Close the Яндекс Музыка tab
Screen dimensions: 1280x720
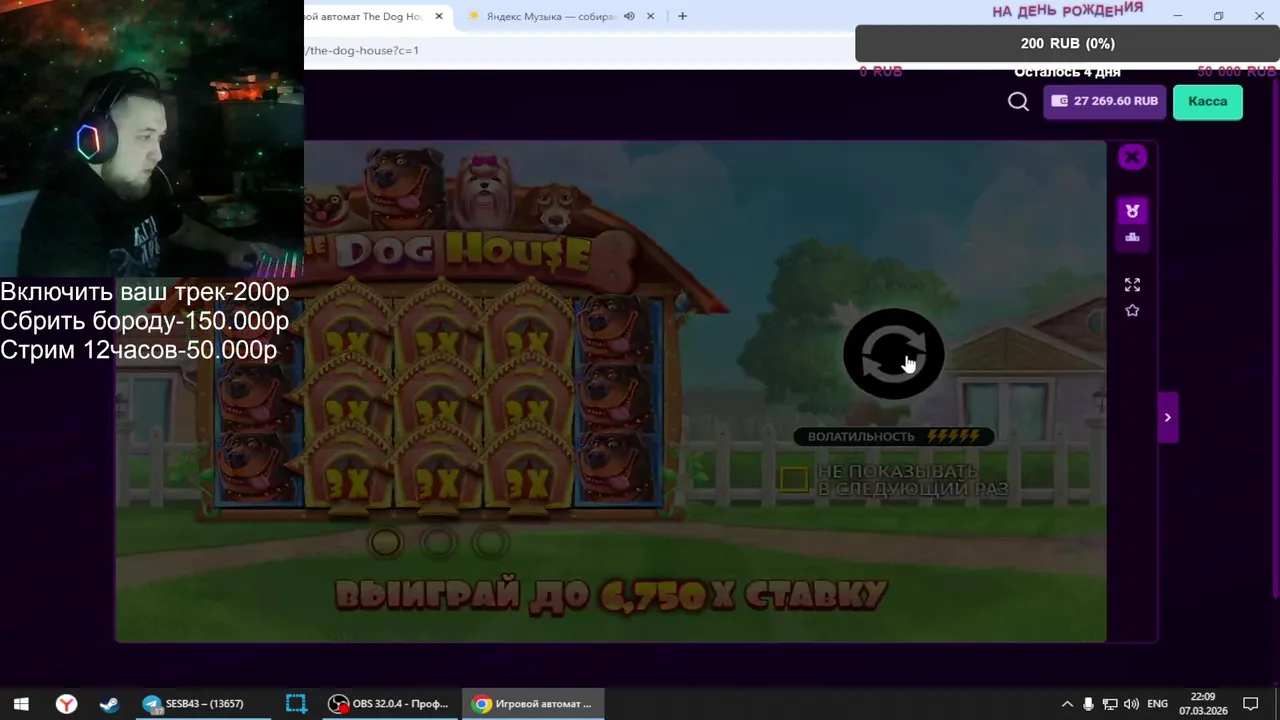click(651, 16)
